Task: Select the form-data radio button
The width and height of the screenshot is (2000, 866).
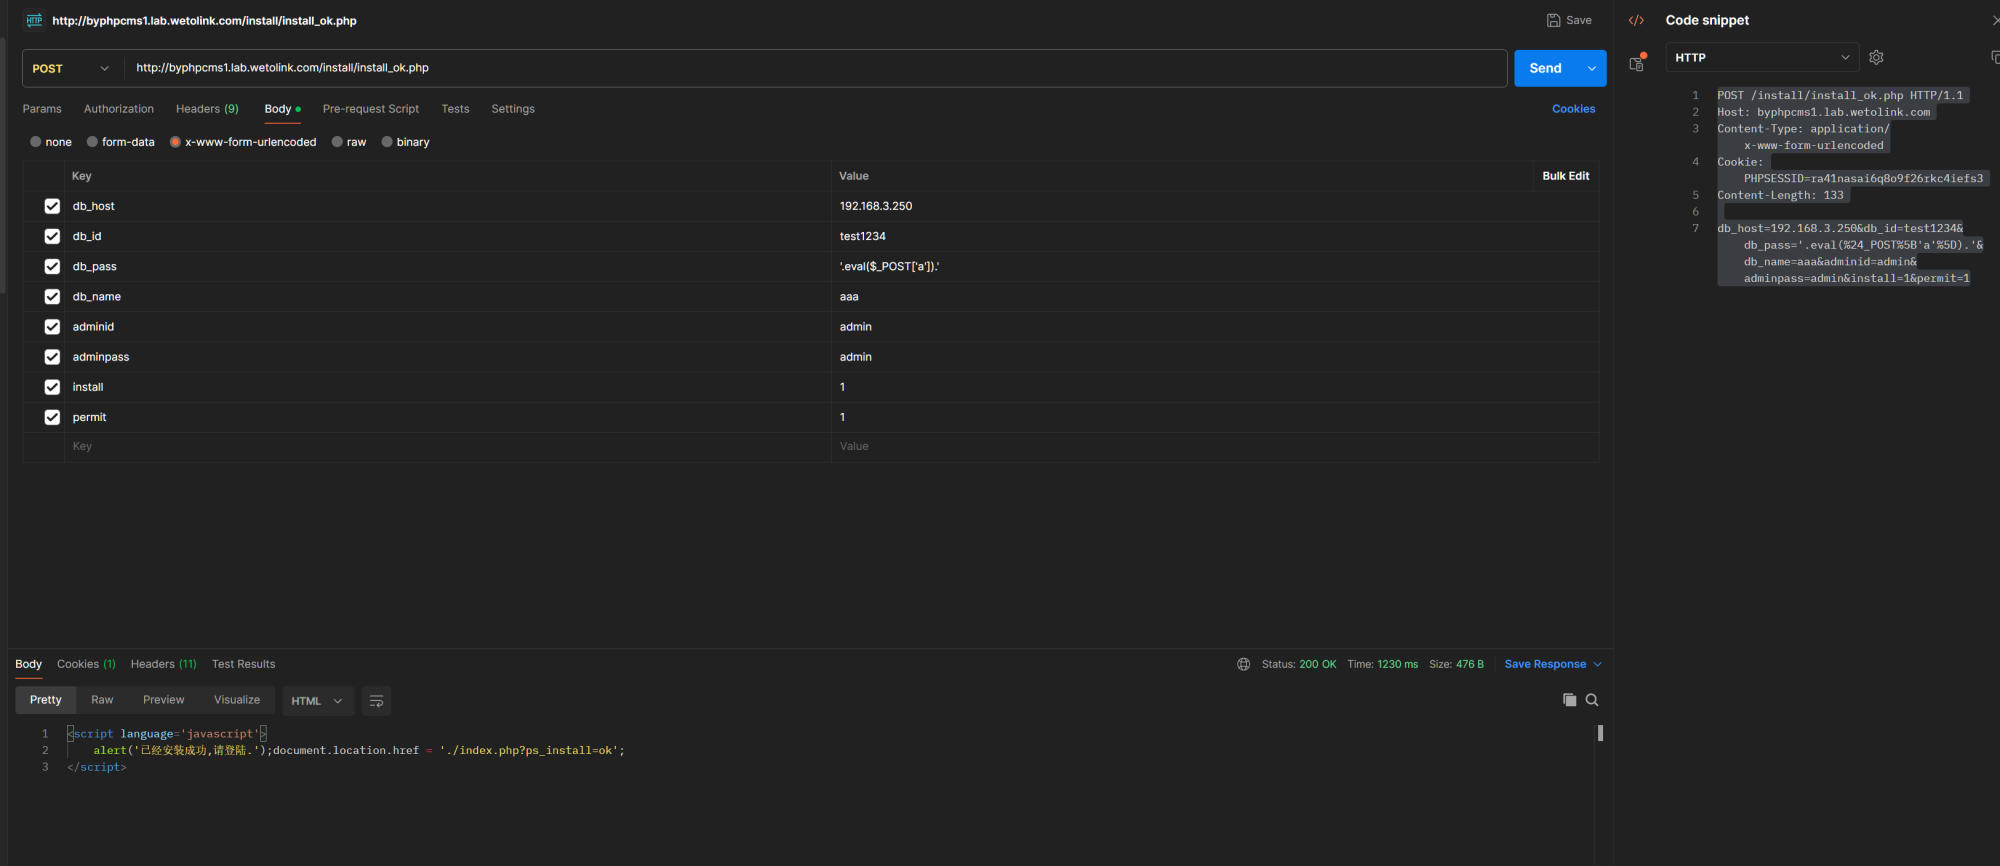Action: [x=92, y=142]
